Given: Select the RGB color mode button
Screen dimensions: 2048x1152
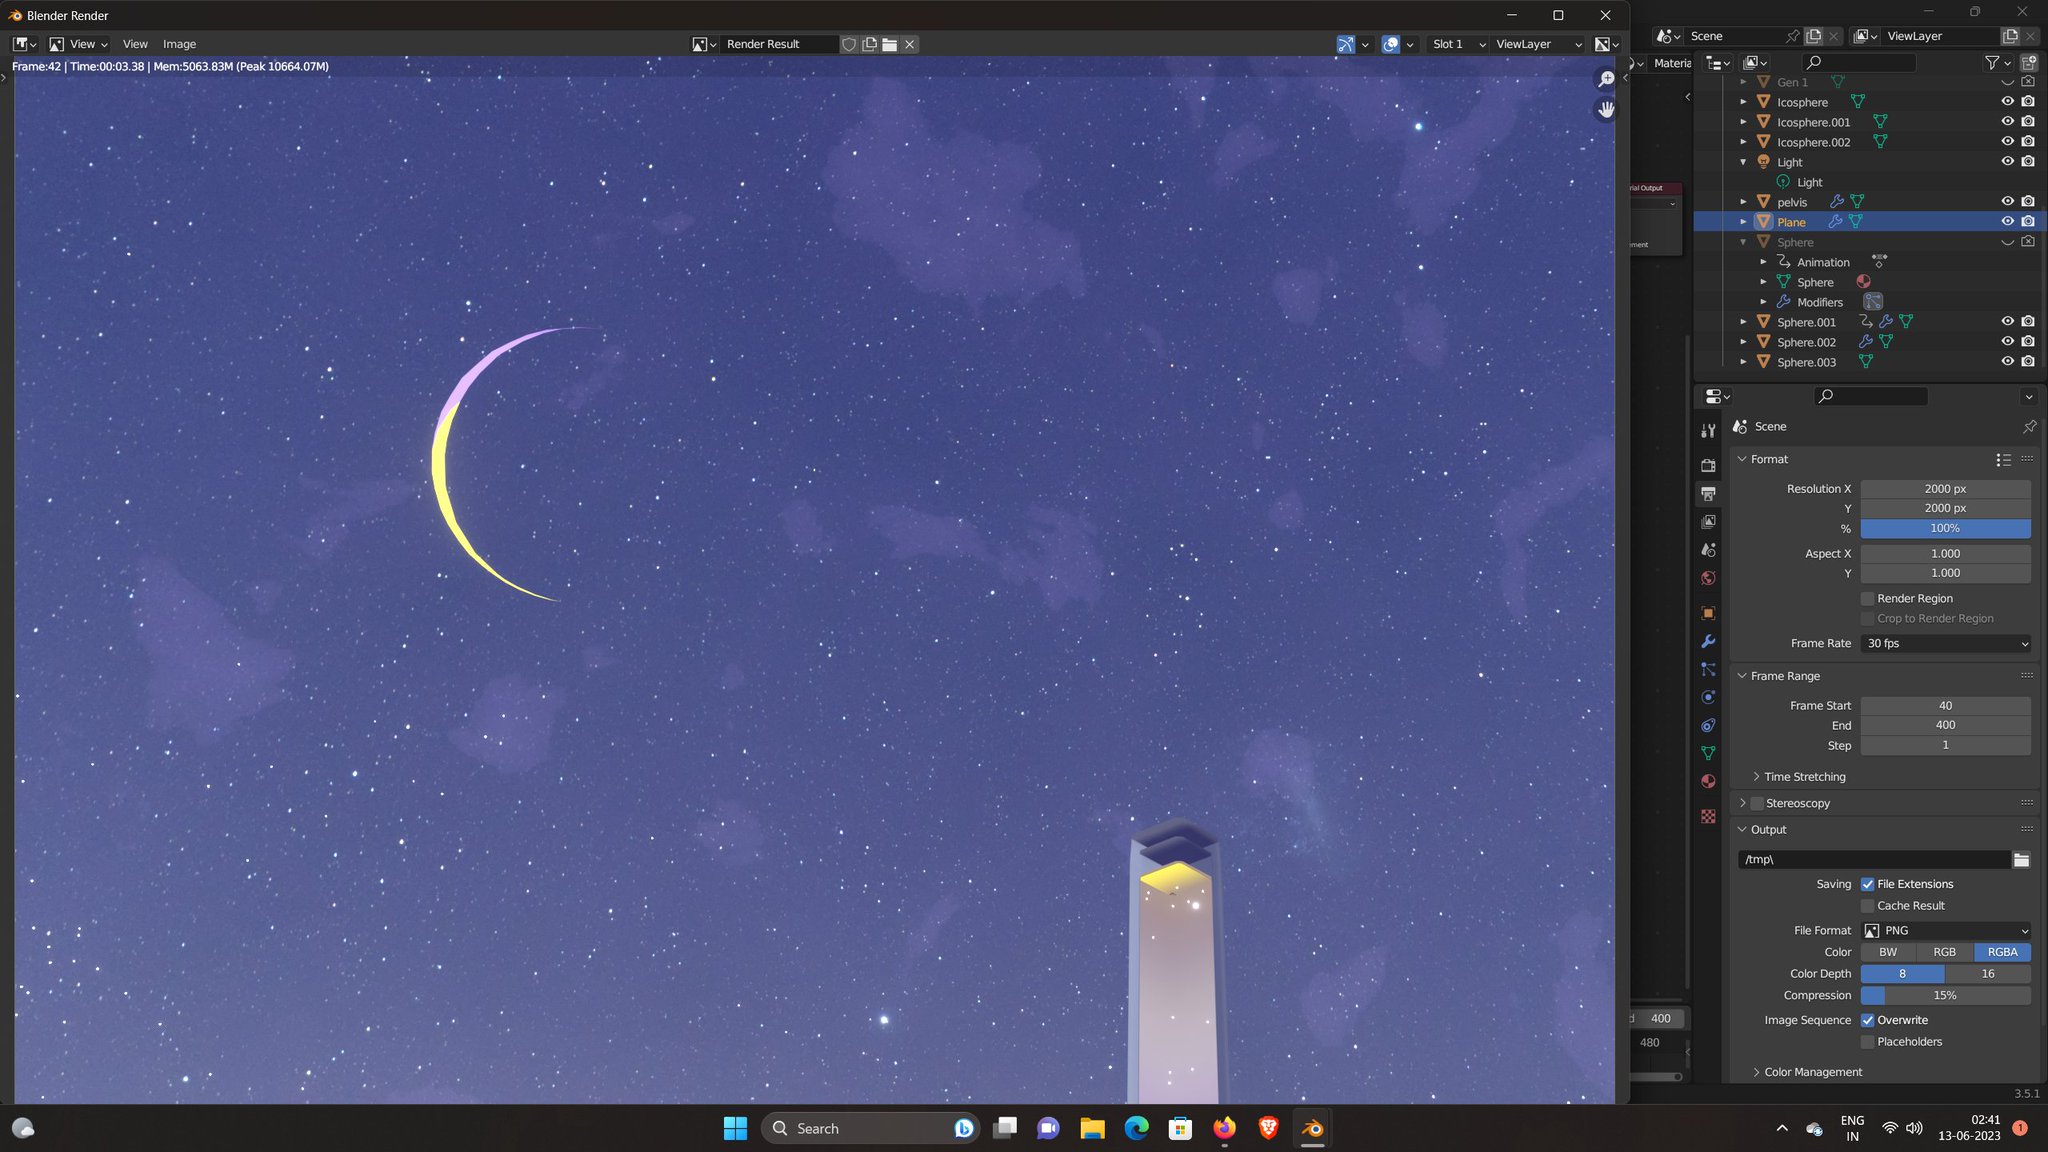Looking at the screenshot, I should click(x=1944, y=952).
